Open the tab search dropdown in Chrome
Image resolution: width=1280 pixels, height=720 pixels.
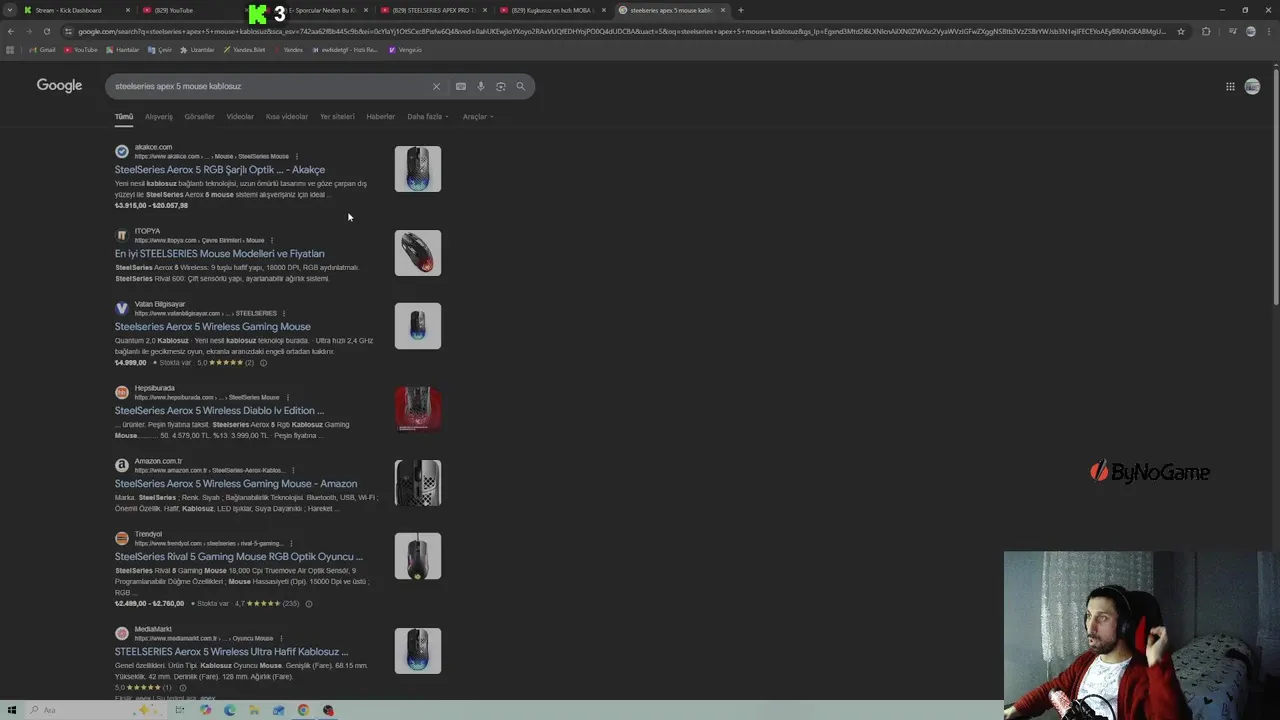(11, 10)
